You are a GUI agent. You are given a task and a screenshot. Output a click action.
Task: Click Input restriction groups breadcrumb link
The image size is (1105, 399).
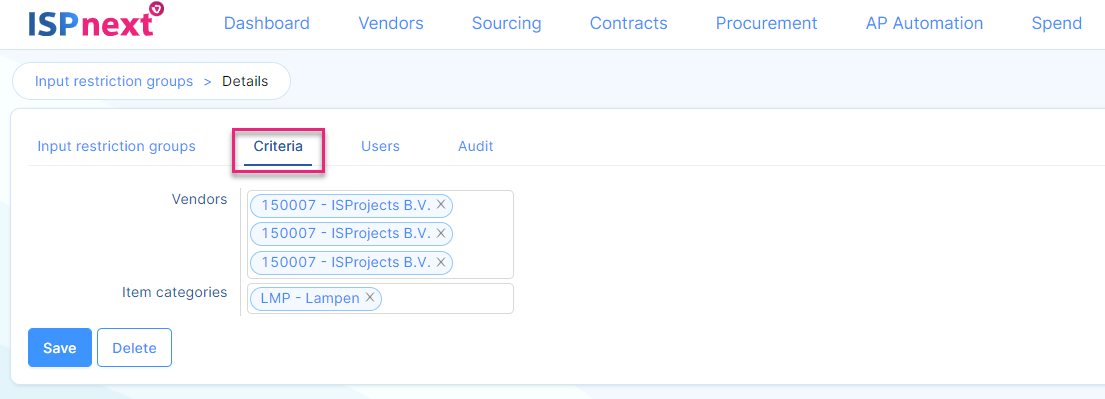tap(114, 81)
